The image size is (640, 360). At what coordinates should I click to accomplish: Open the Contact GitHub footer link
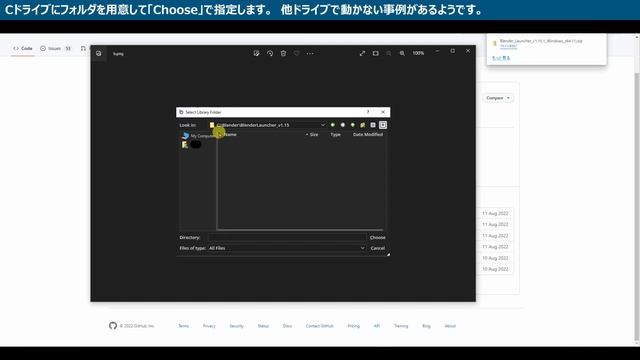pos(320,326)
